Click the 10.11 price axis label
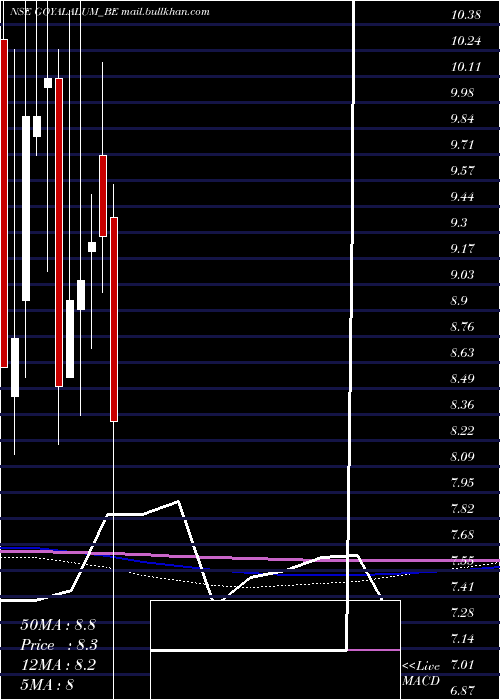The width and height of the screenshot is (500, 700). (466, 67)
